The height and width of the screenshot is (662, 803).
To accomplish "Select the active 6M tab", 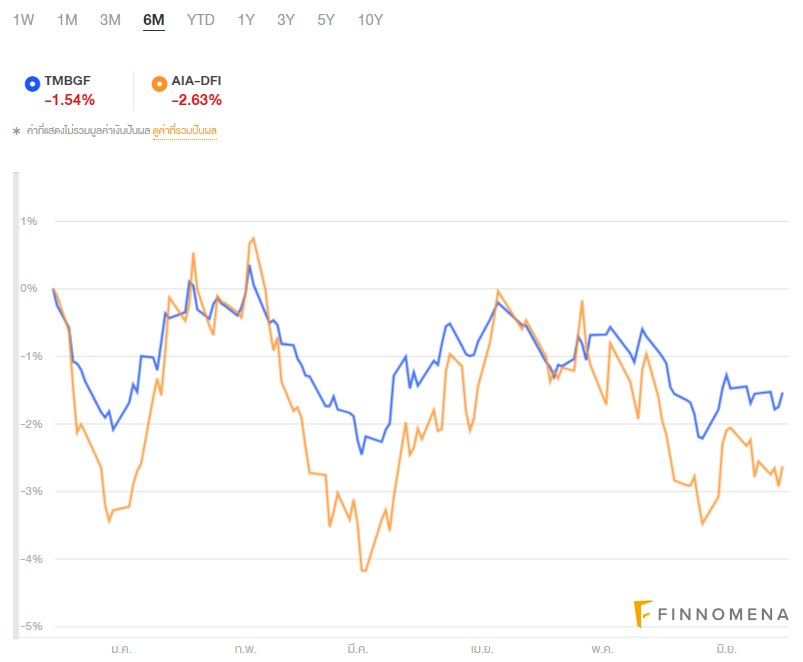I will (x=154, y=20).
